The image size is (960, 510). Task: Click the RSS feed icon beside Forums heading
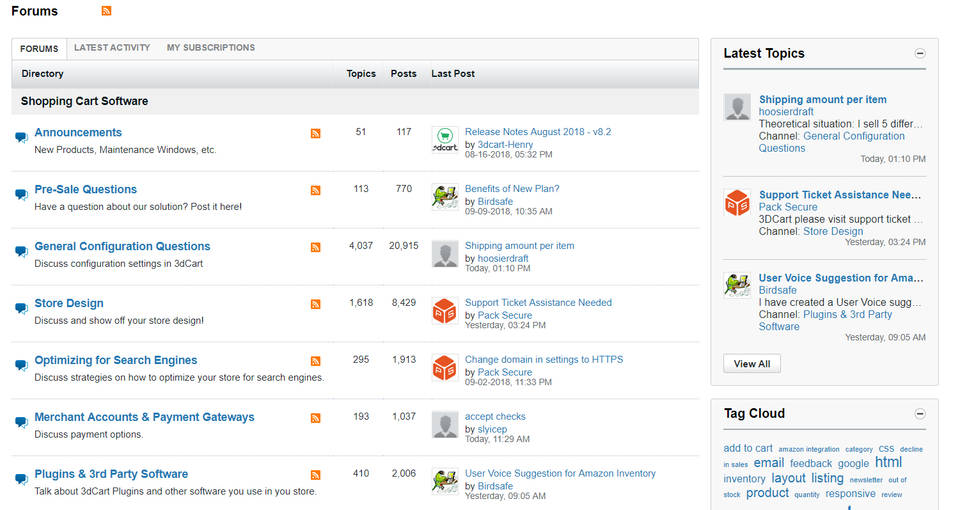(107, 11)
